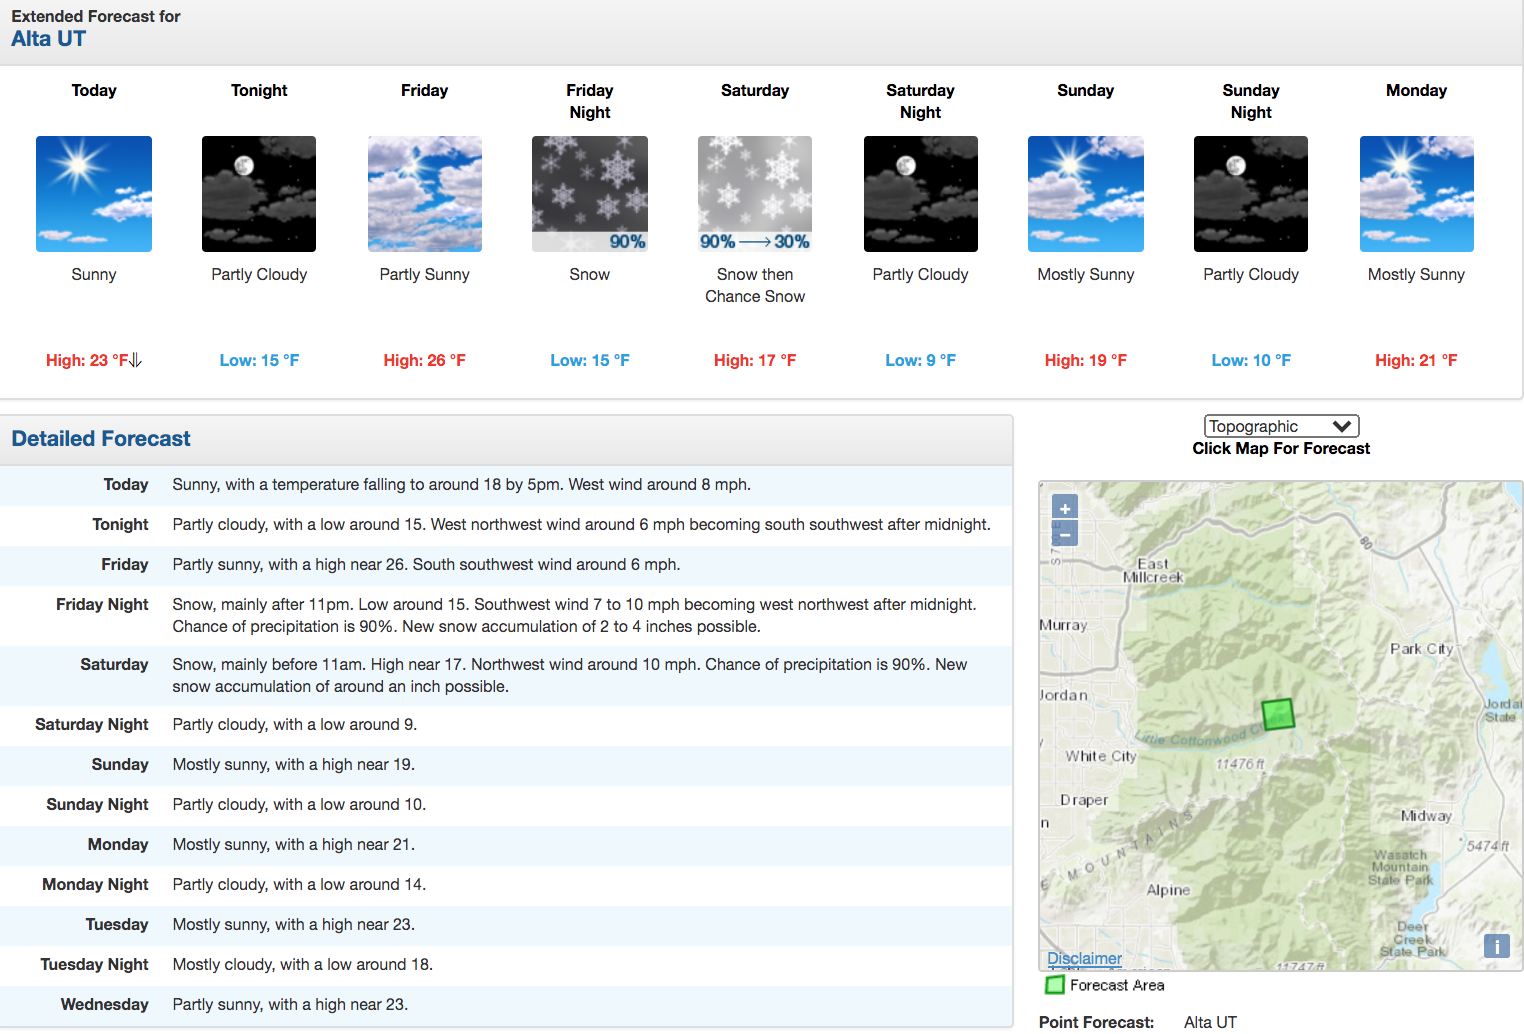Image resolution: width=1524 pixels, height=1034 pixels.
Task: Open the Topographic map type dropdown
Action: [1281, 426]
